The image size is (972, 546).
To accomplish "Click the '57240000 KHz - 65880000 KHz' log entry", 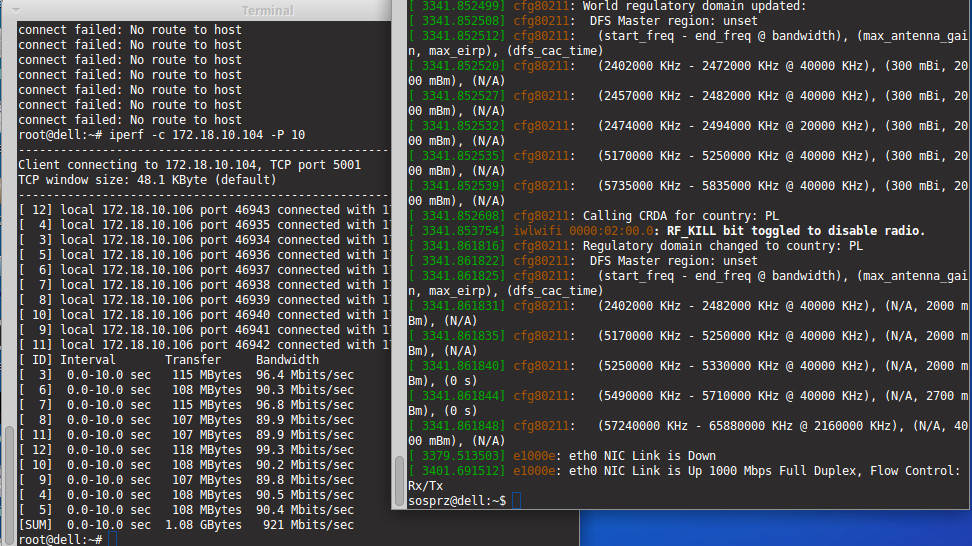I will (x=688, y=433).
